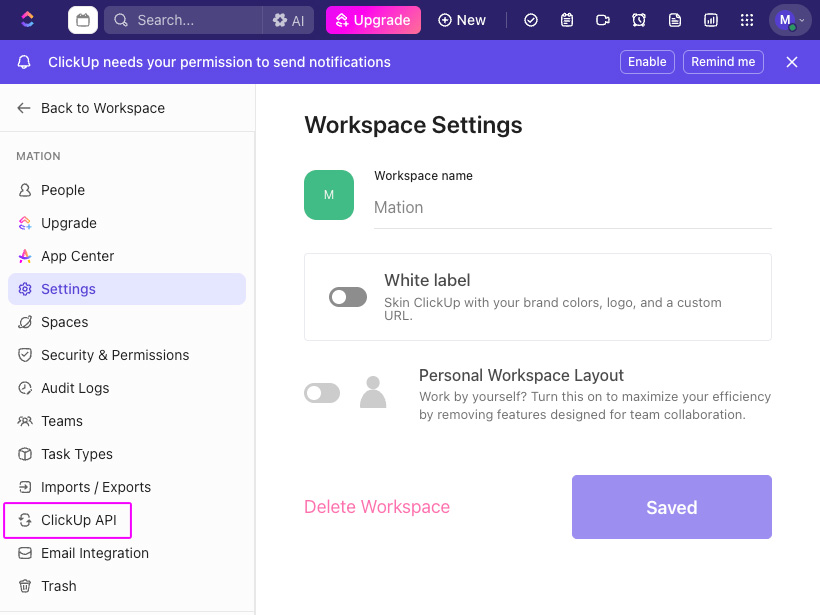Click the green workspace avatar M

329,195
